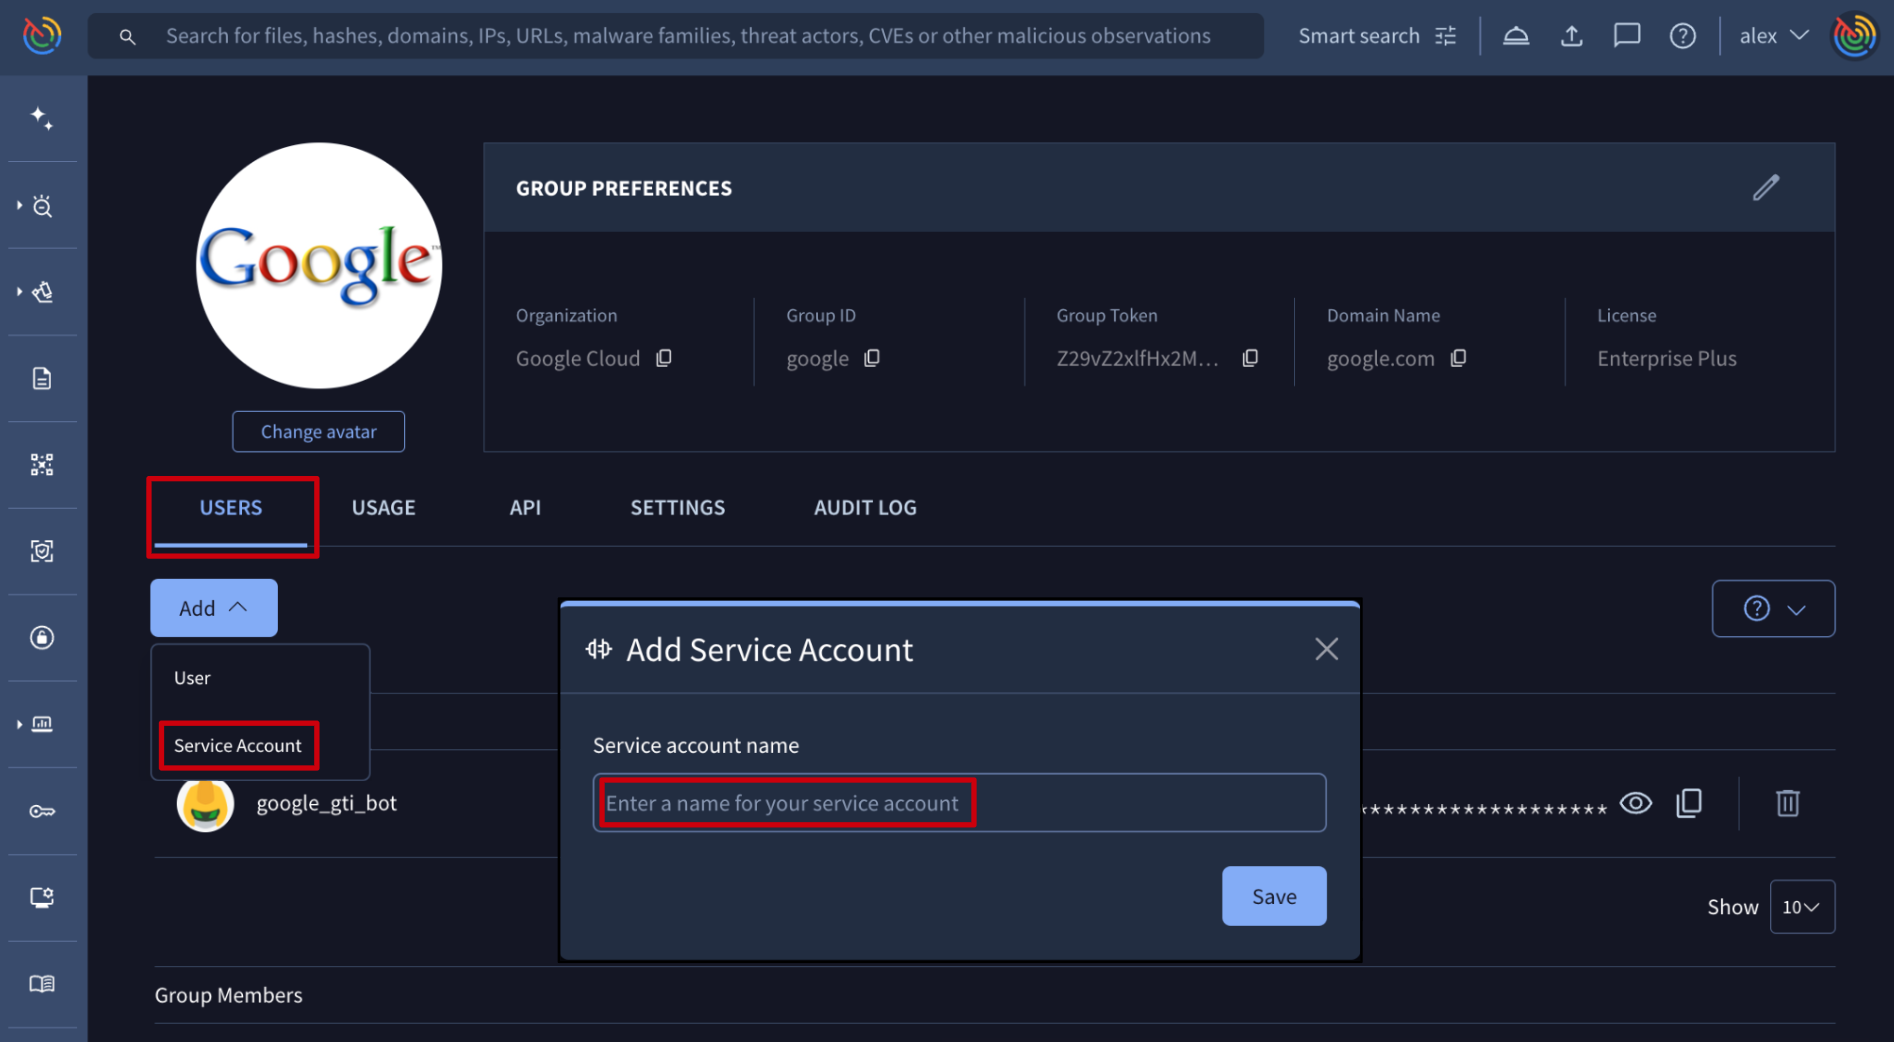Click the Change avatar button
The width and height of the screenshot is (1894, 1042).
tap(319, 432)
